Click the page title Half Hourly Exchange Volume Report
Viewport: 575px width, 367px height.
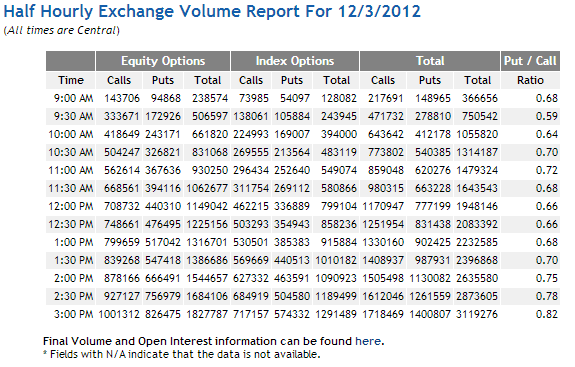point(212,11)
